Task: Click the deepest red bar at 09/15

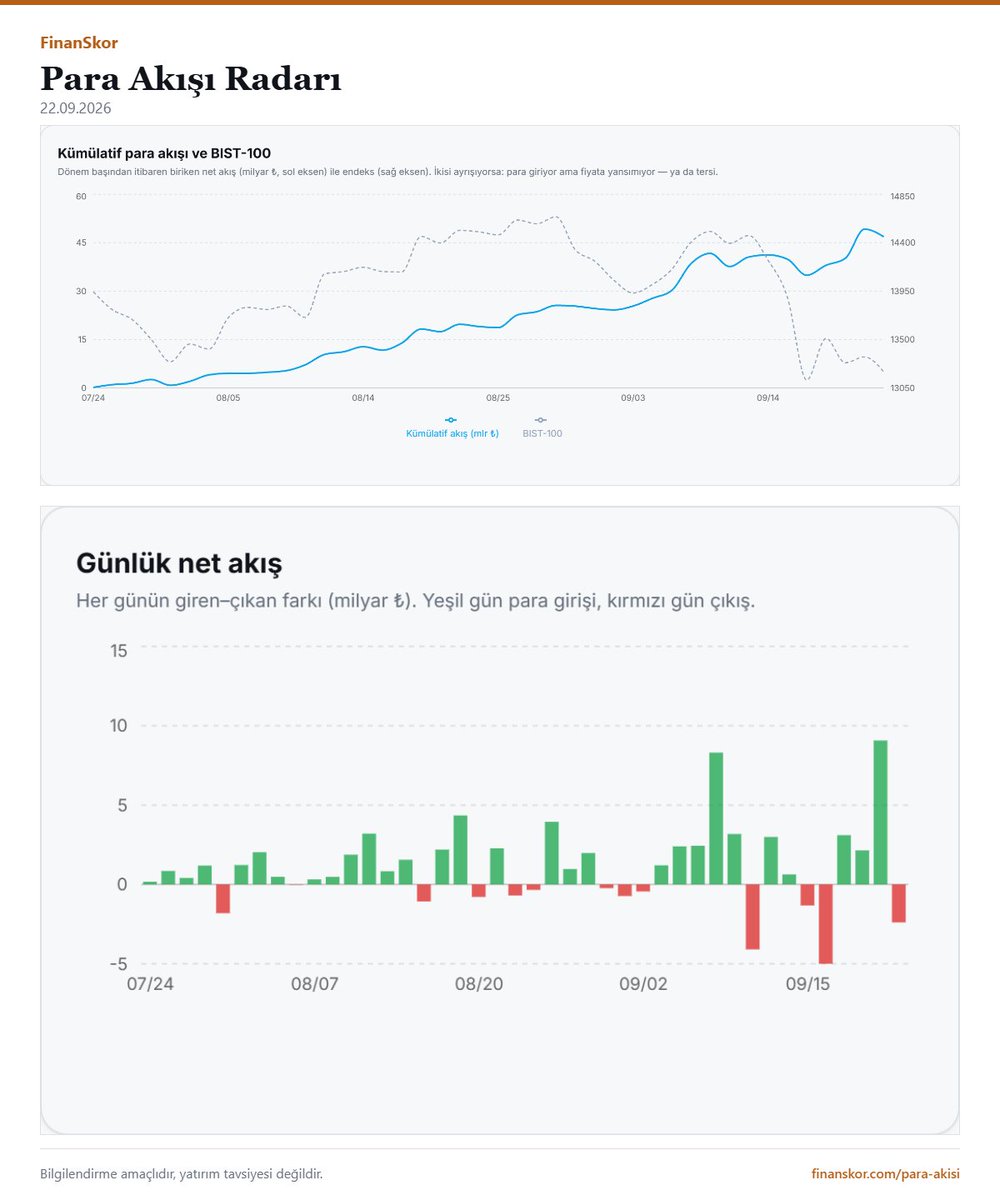Action: tap(826, 924)
